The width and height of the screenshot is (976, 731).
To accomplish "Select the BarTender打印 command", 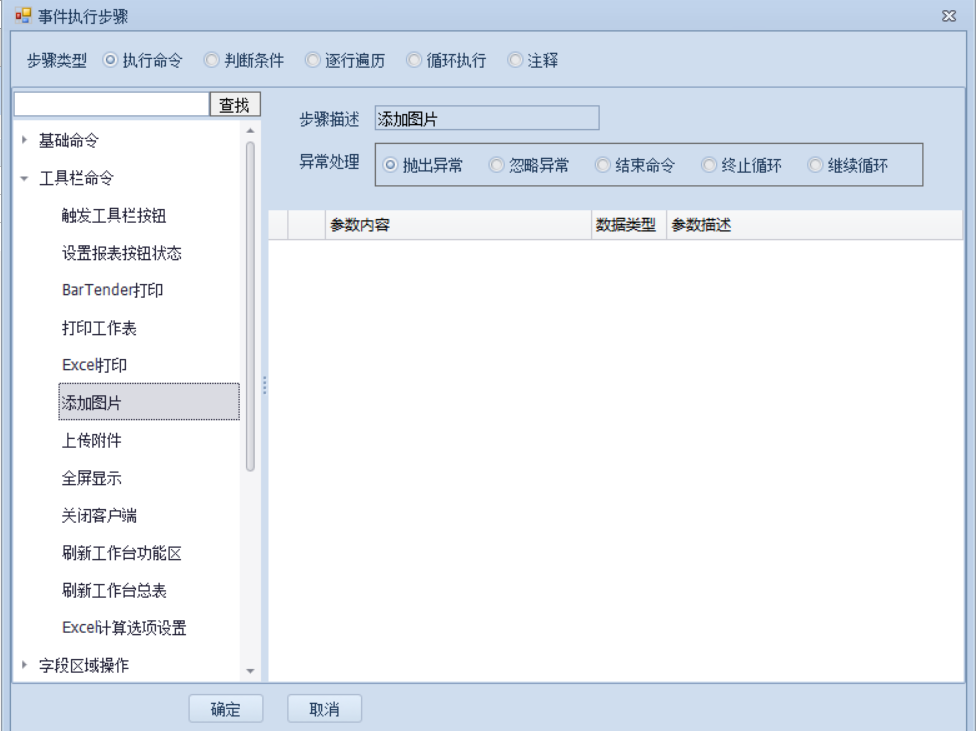I will point(112,291).
